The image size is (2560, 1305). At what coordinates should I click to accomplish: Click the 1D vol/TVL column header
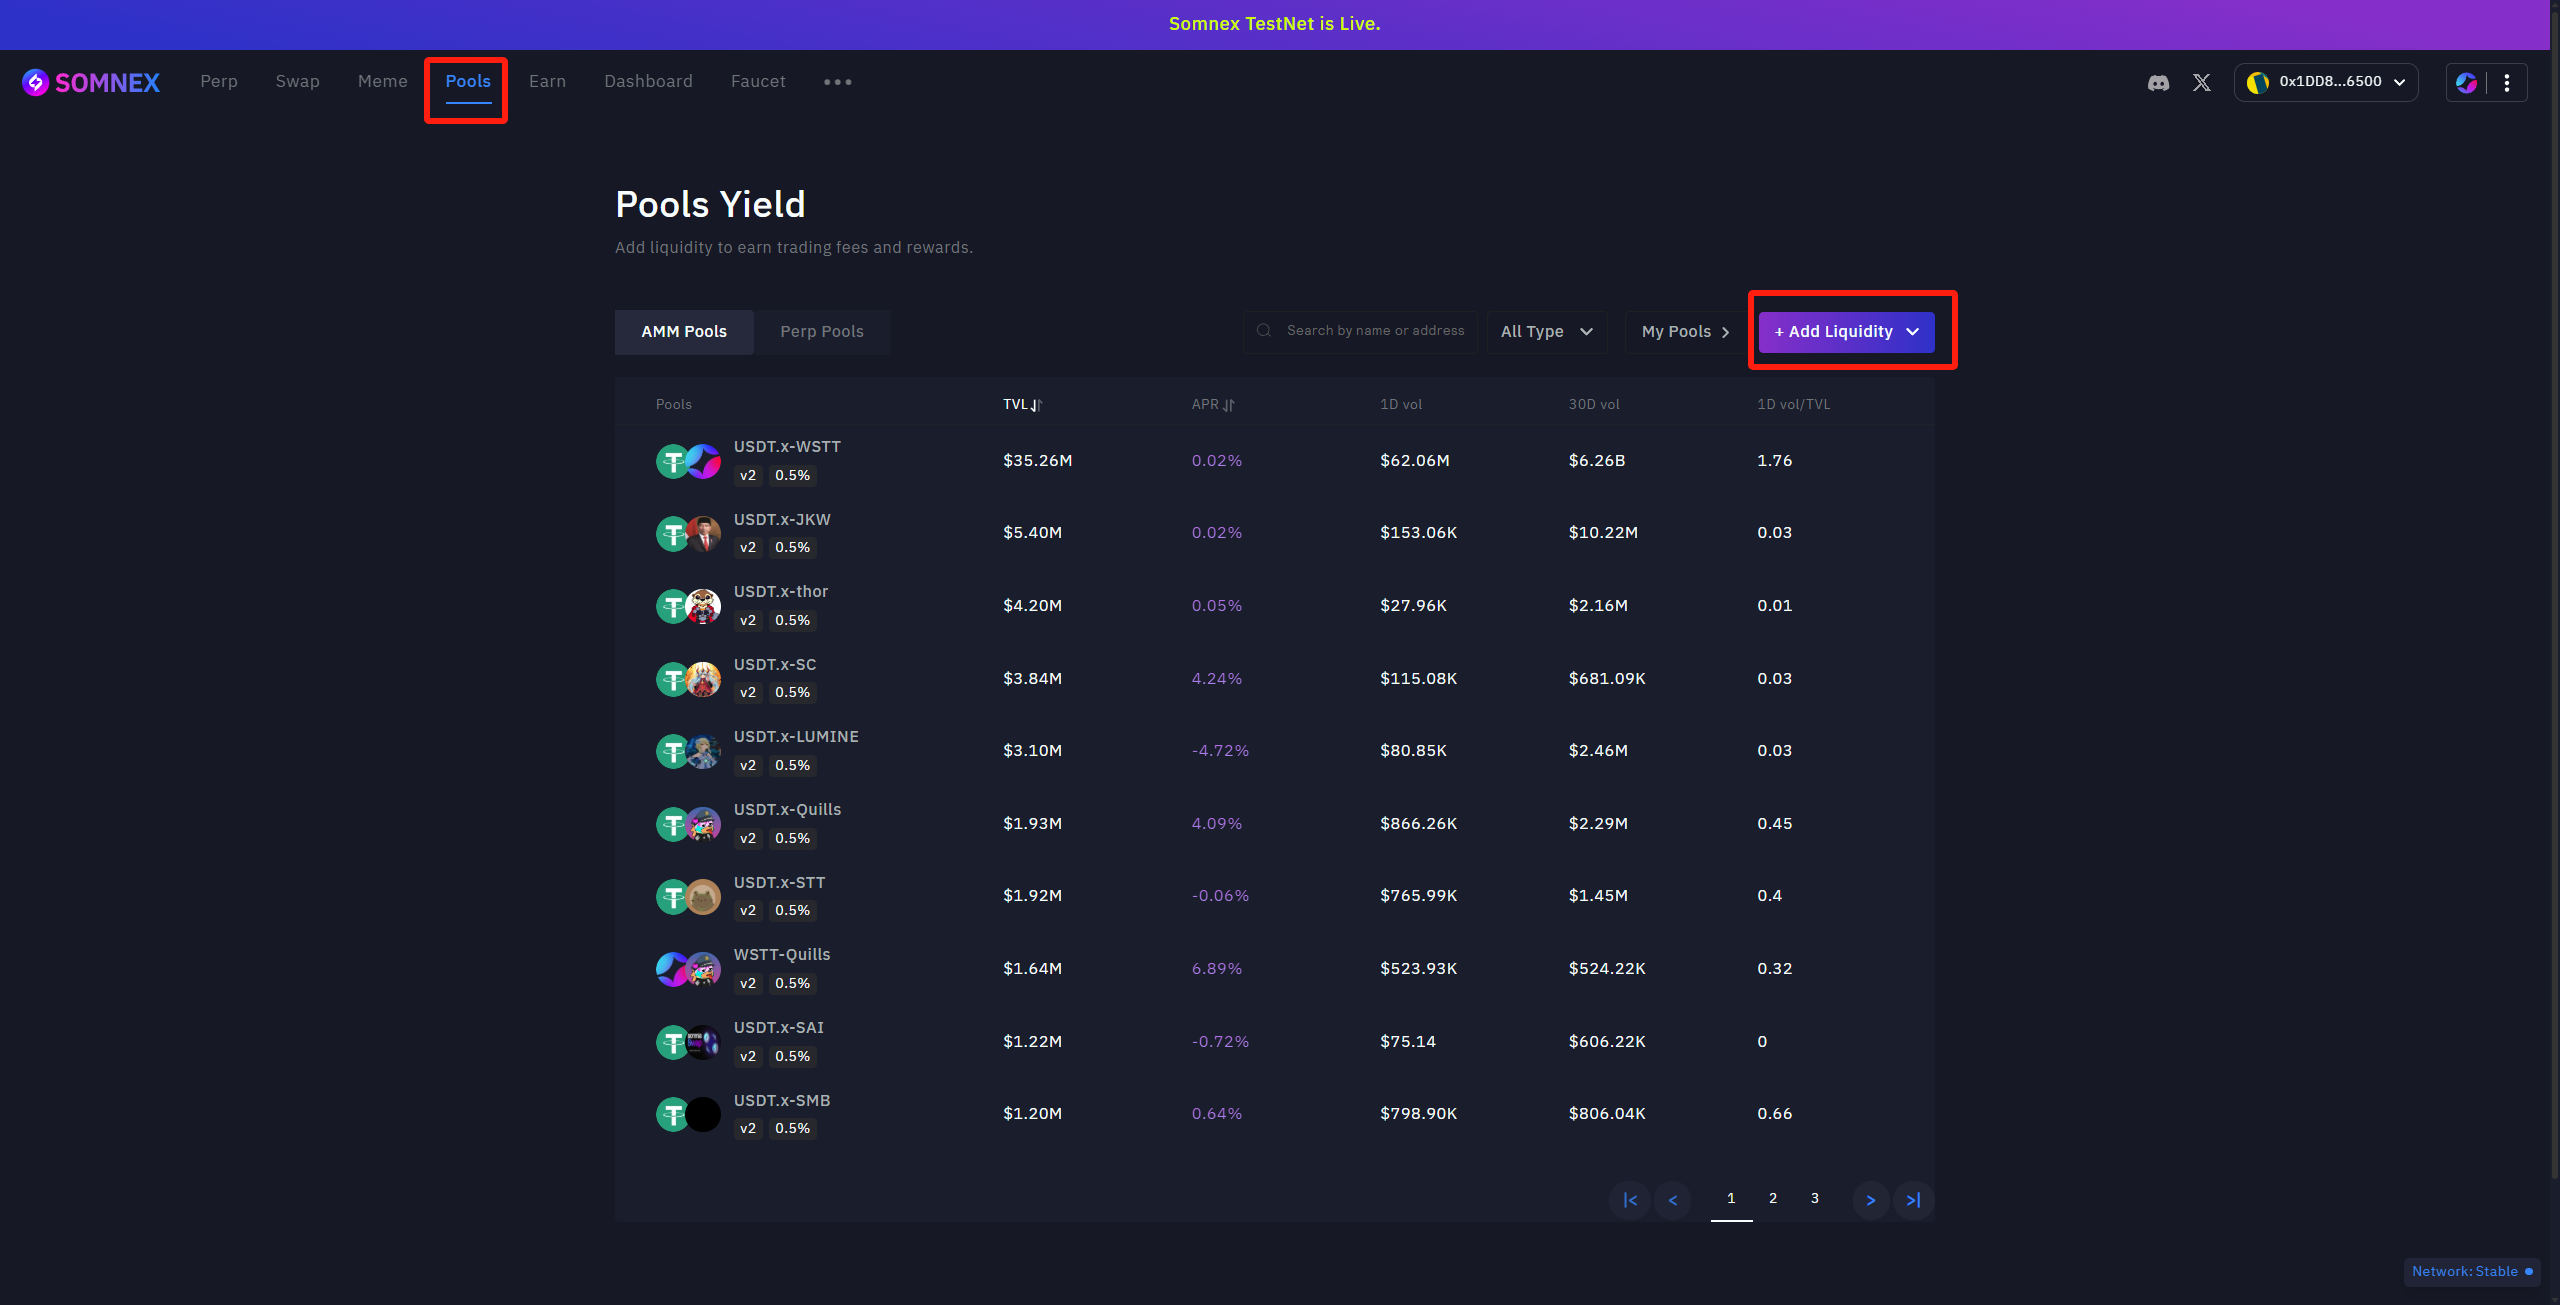click(1793, 405)
